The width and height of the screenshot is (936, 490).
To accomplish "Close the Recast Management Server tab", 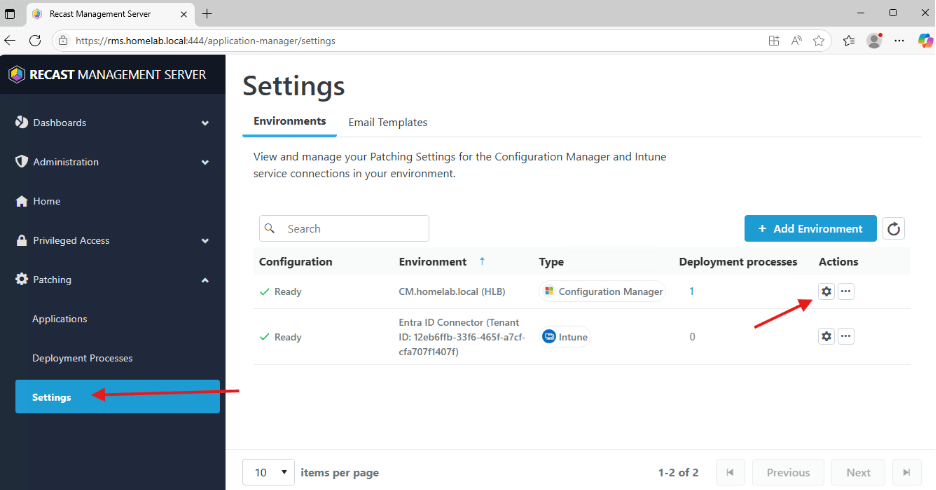I will (184, 14).
